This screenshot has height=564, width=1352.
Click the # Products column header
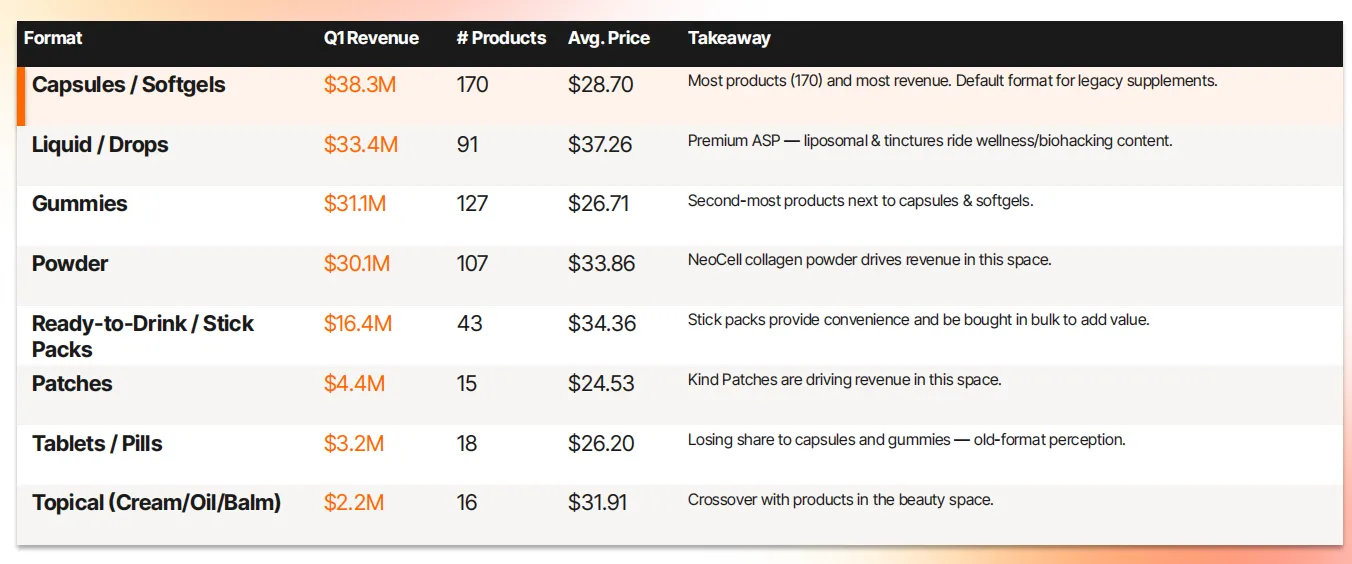(x=501, y=38)
